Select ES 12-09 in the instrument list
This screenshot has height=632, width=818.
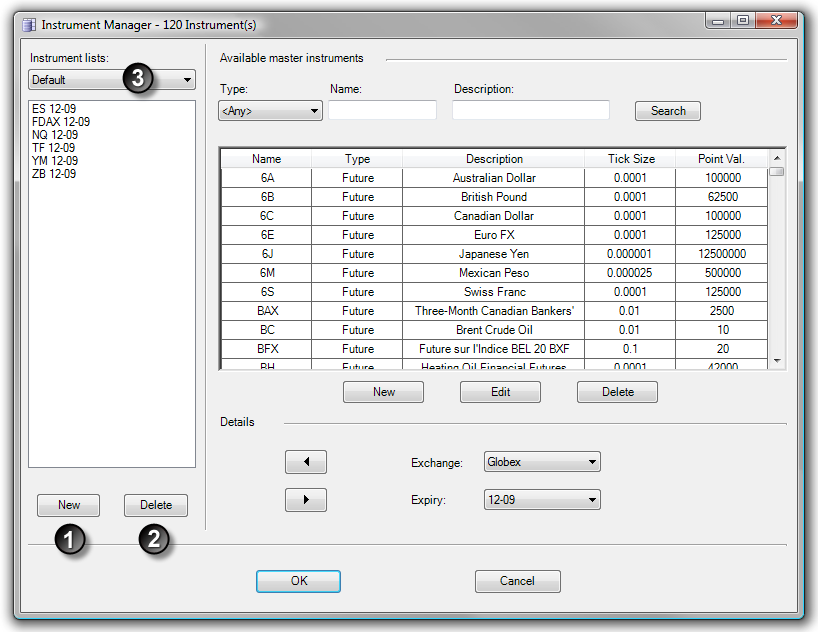[54, 108]
